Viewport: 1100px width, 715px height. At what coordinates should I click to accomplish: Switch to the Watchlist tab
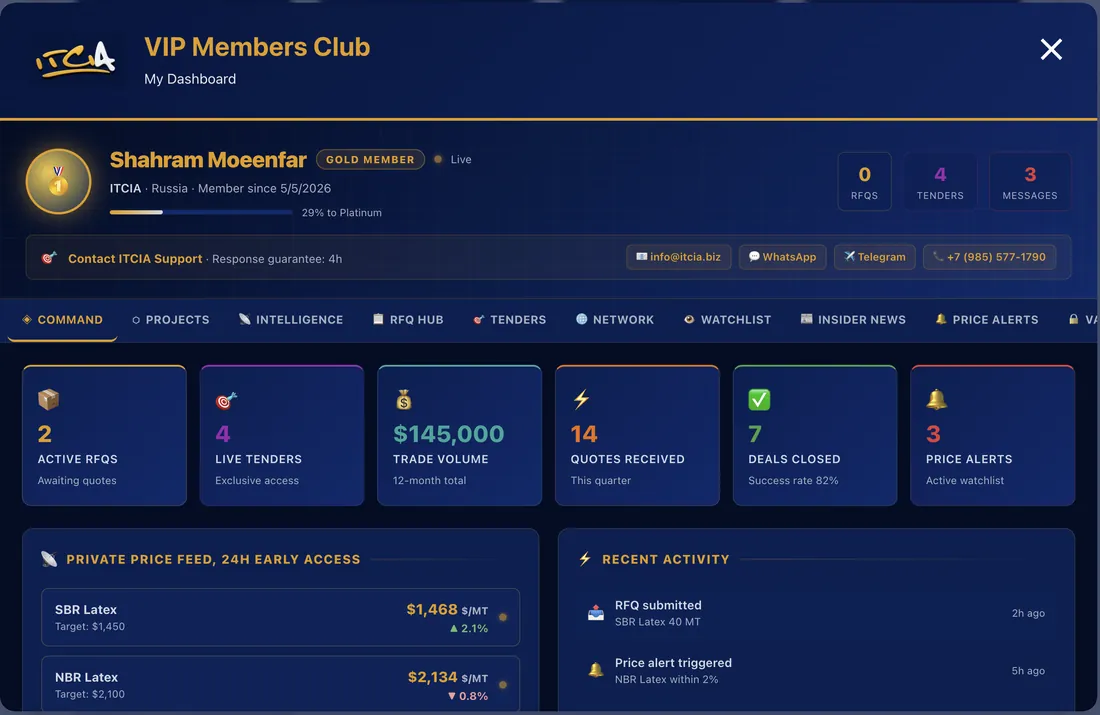(x=727, y=319)
